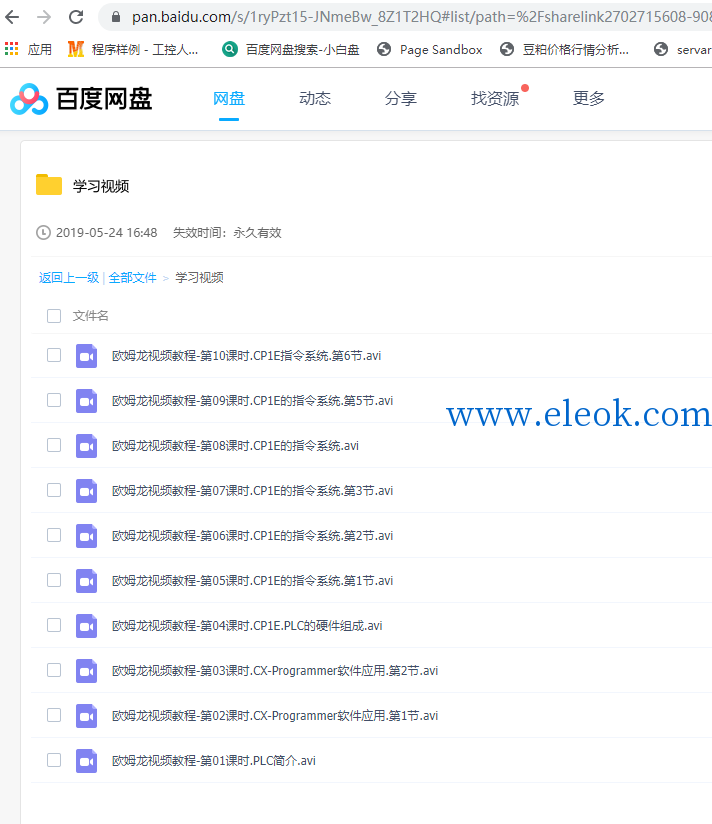Open 第03课时.CX-Programmer软件应用.第2节.avi

275,671
